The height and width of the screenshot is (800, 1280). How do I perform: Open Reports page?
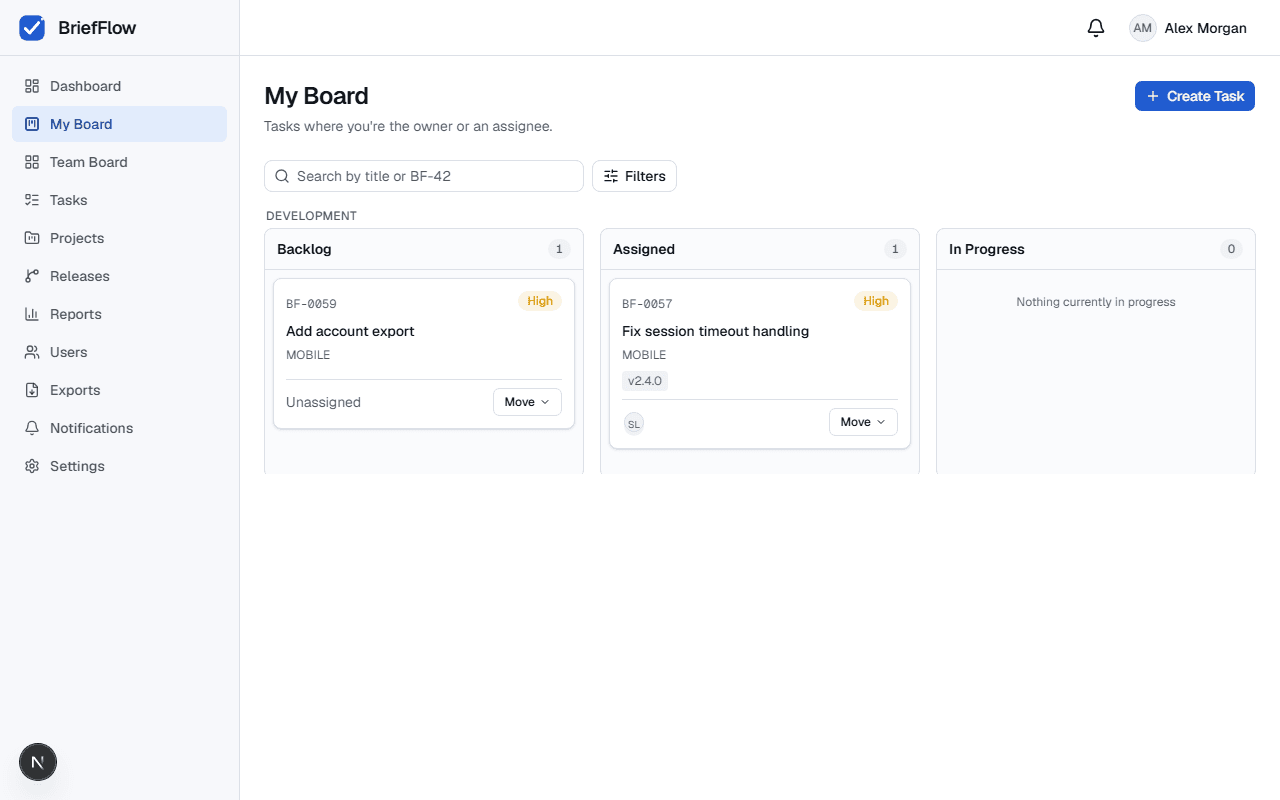(x=119, y=314)
